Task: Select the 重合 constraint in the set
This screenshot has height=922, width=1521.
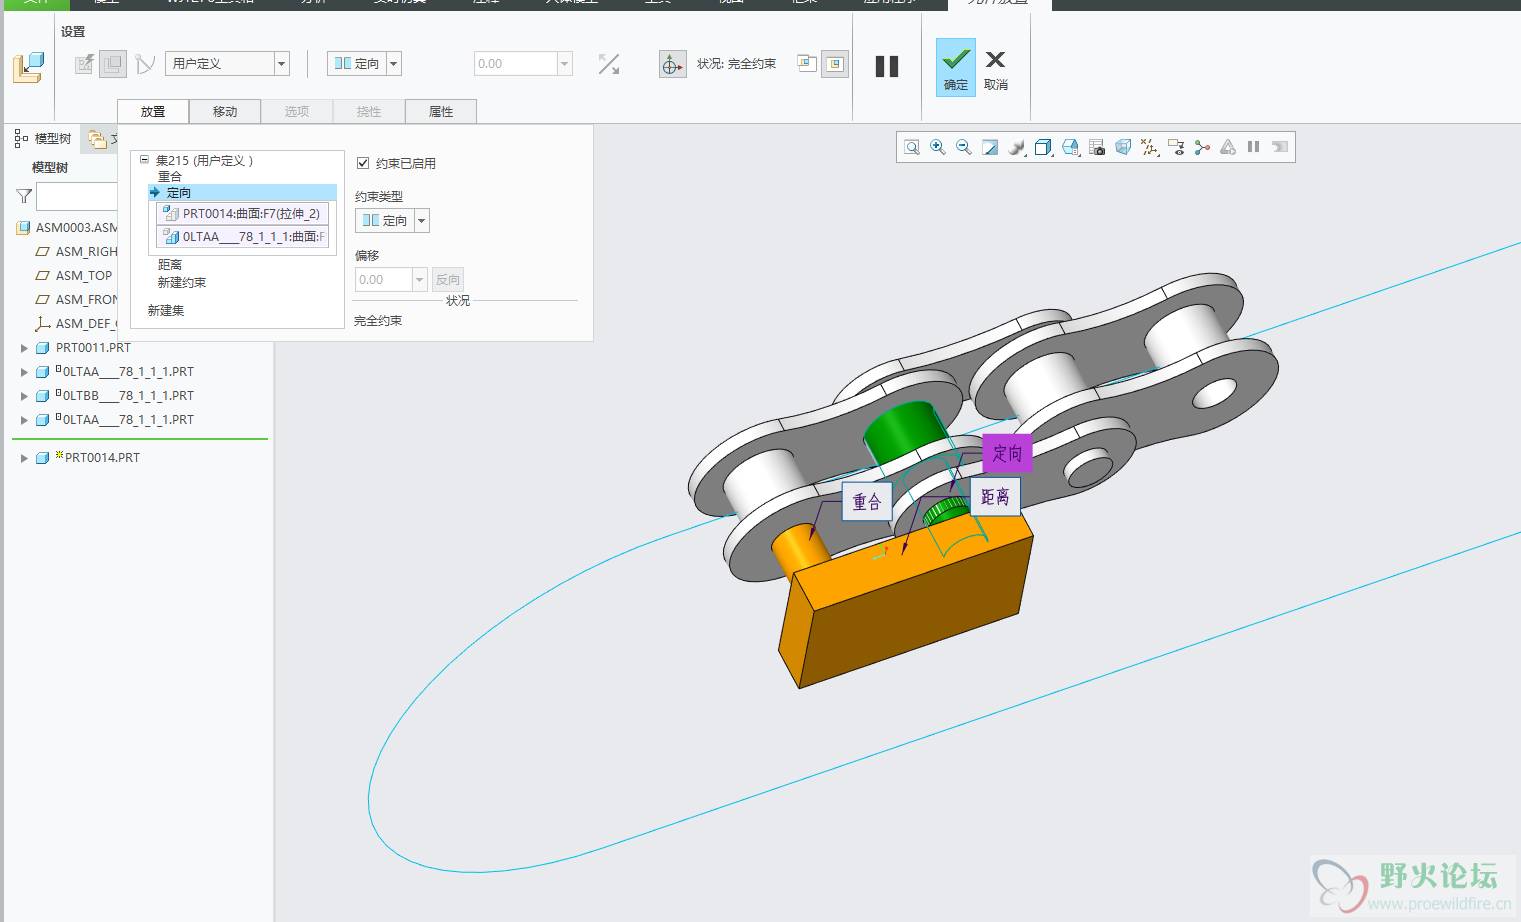Action: coord(170,177)
